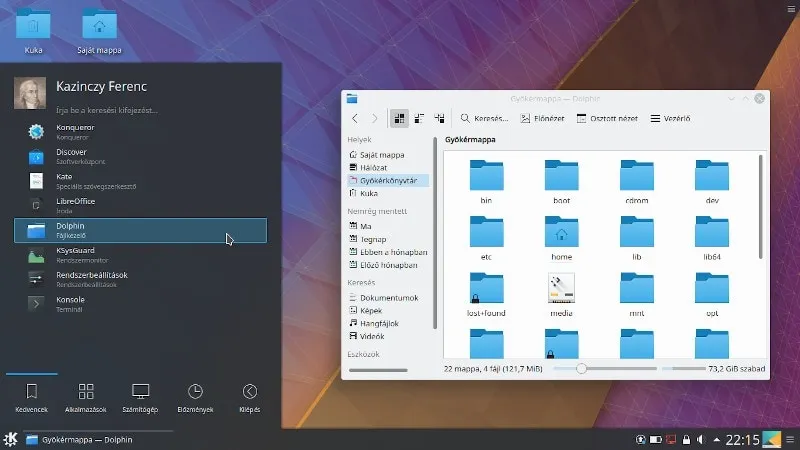Screen dimensions: 800x450
Task: Switch to the Számítógép tab
Action: (x=141, y=397)
